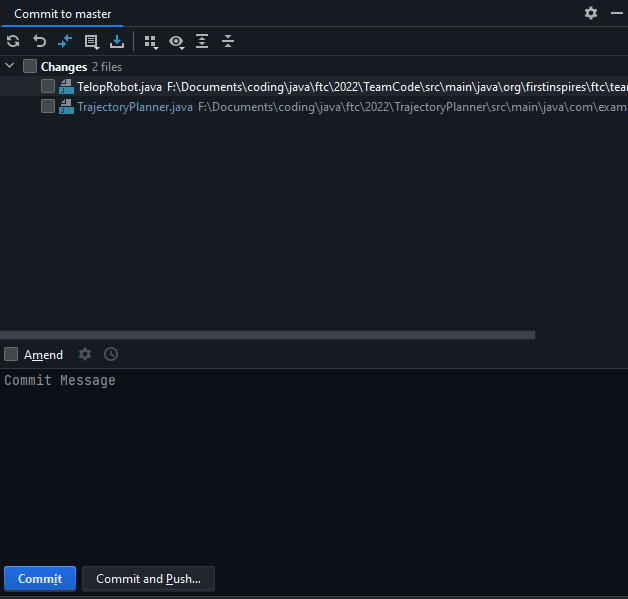This screenshot has height=599, width=628.
Task: Open commit panel settings gear
Action: coord(591,13)
